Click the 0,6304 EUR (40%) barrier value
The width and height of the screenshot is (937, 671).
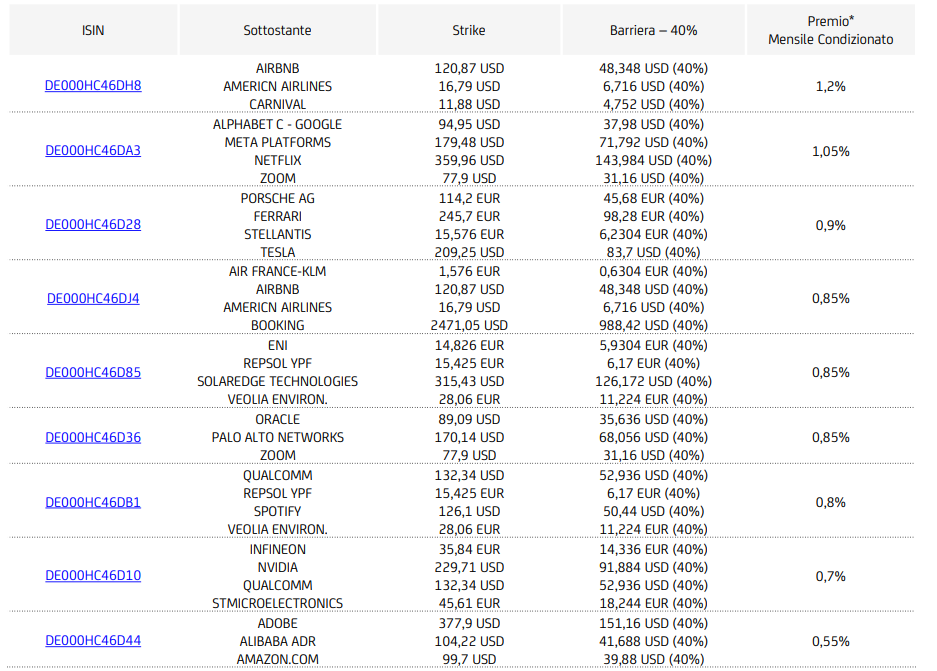(x=653, y=271)
